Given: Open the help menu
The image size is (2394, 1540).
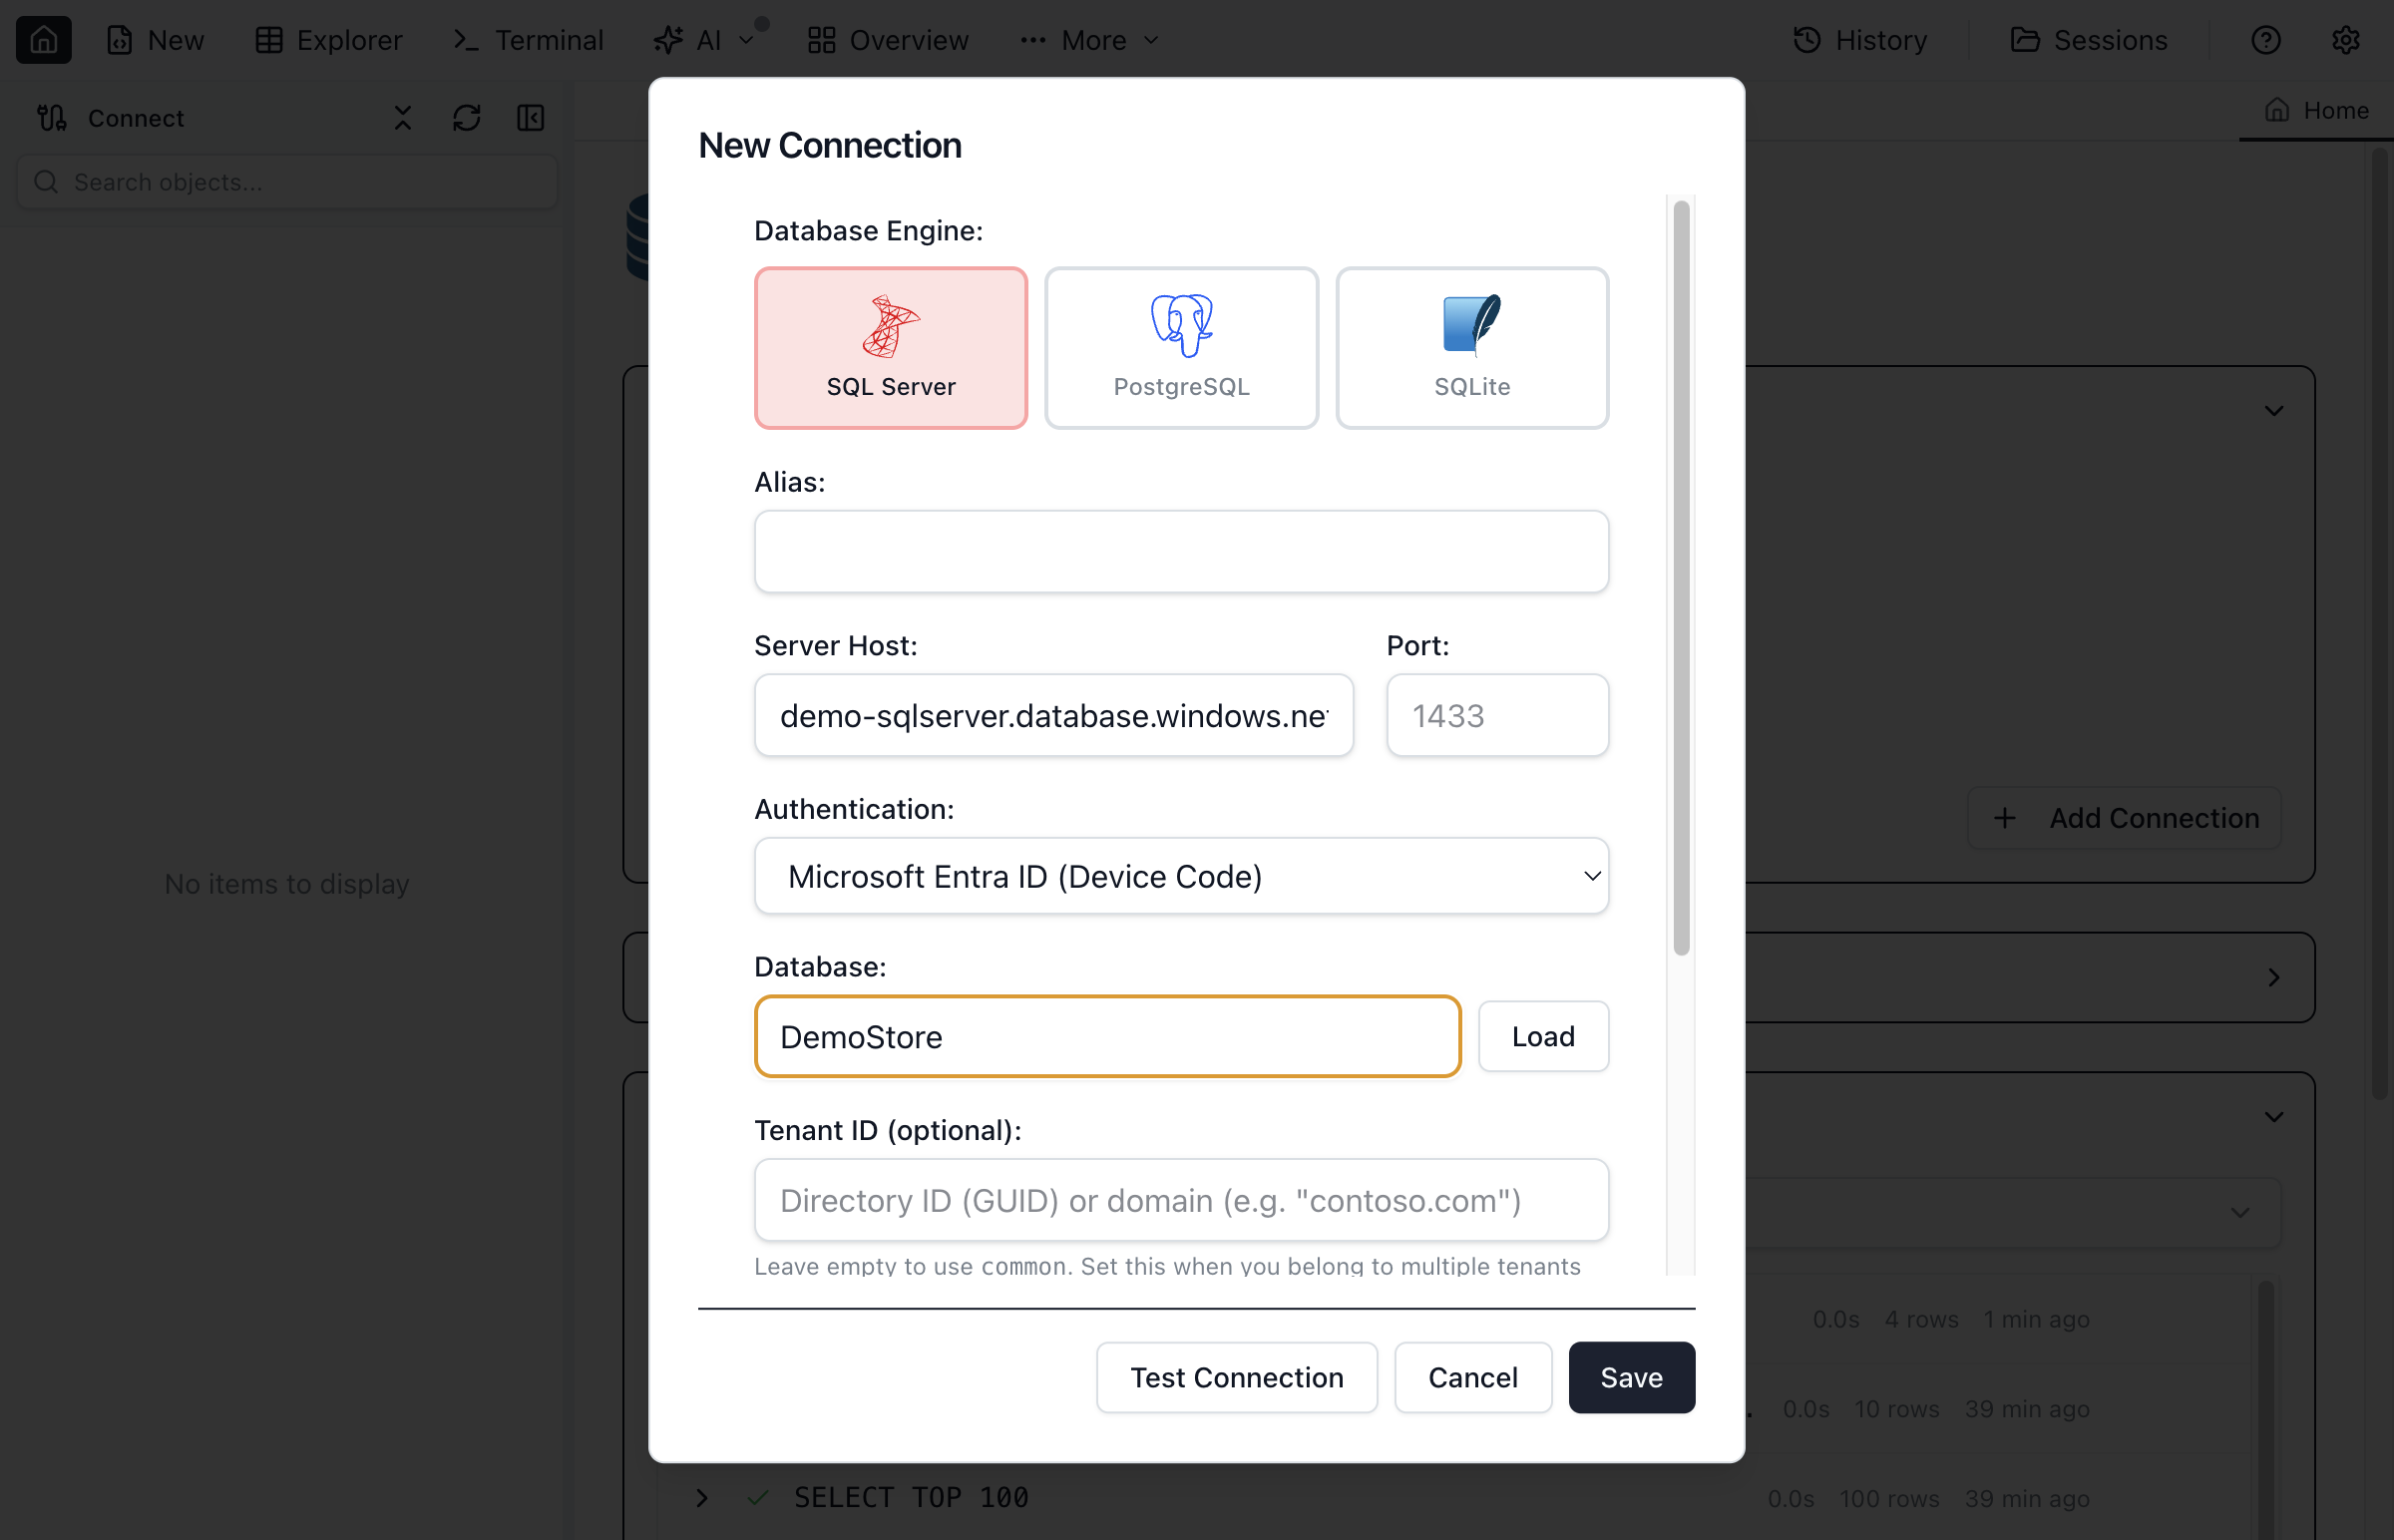Looking at the screenshot, I should [x=2266, y=40].
